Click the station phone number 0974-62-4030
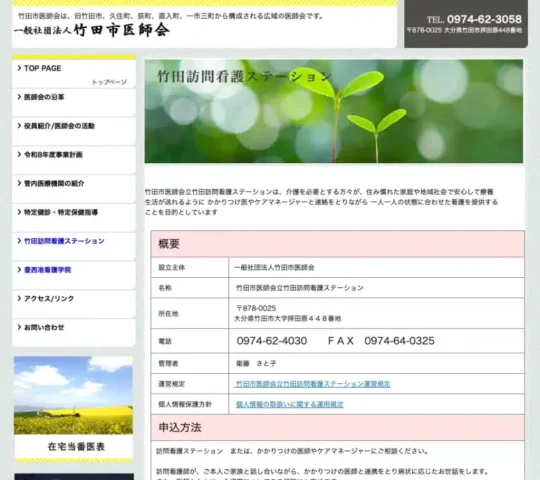The width and height of the screenshot is (540, 480). point(272,341)
